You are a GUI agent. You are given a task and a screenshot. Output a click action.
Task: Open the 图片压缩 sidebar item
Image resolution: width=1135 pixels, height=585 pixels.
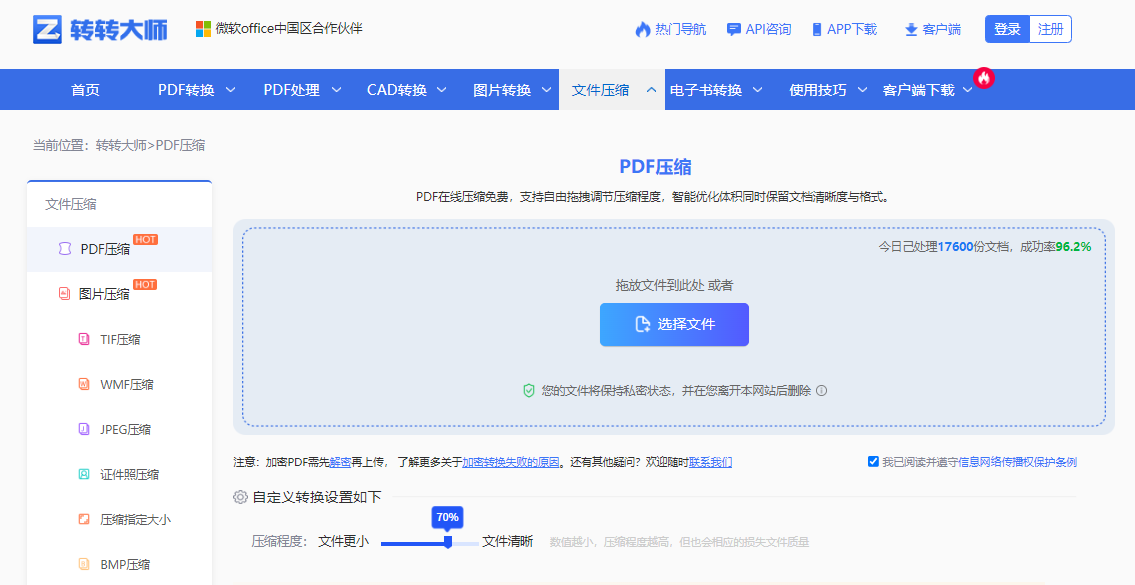[x=119, y=294]
